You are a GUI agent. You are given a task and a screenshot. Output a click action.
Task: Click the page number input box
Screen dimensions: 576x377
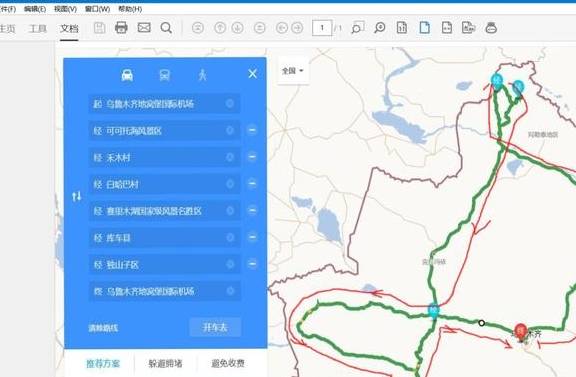[322, 28]
